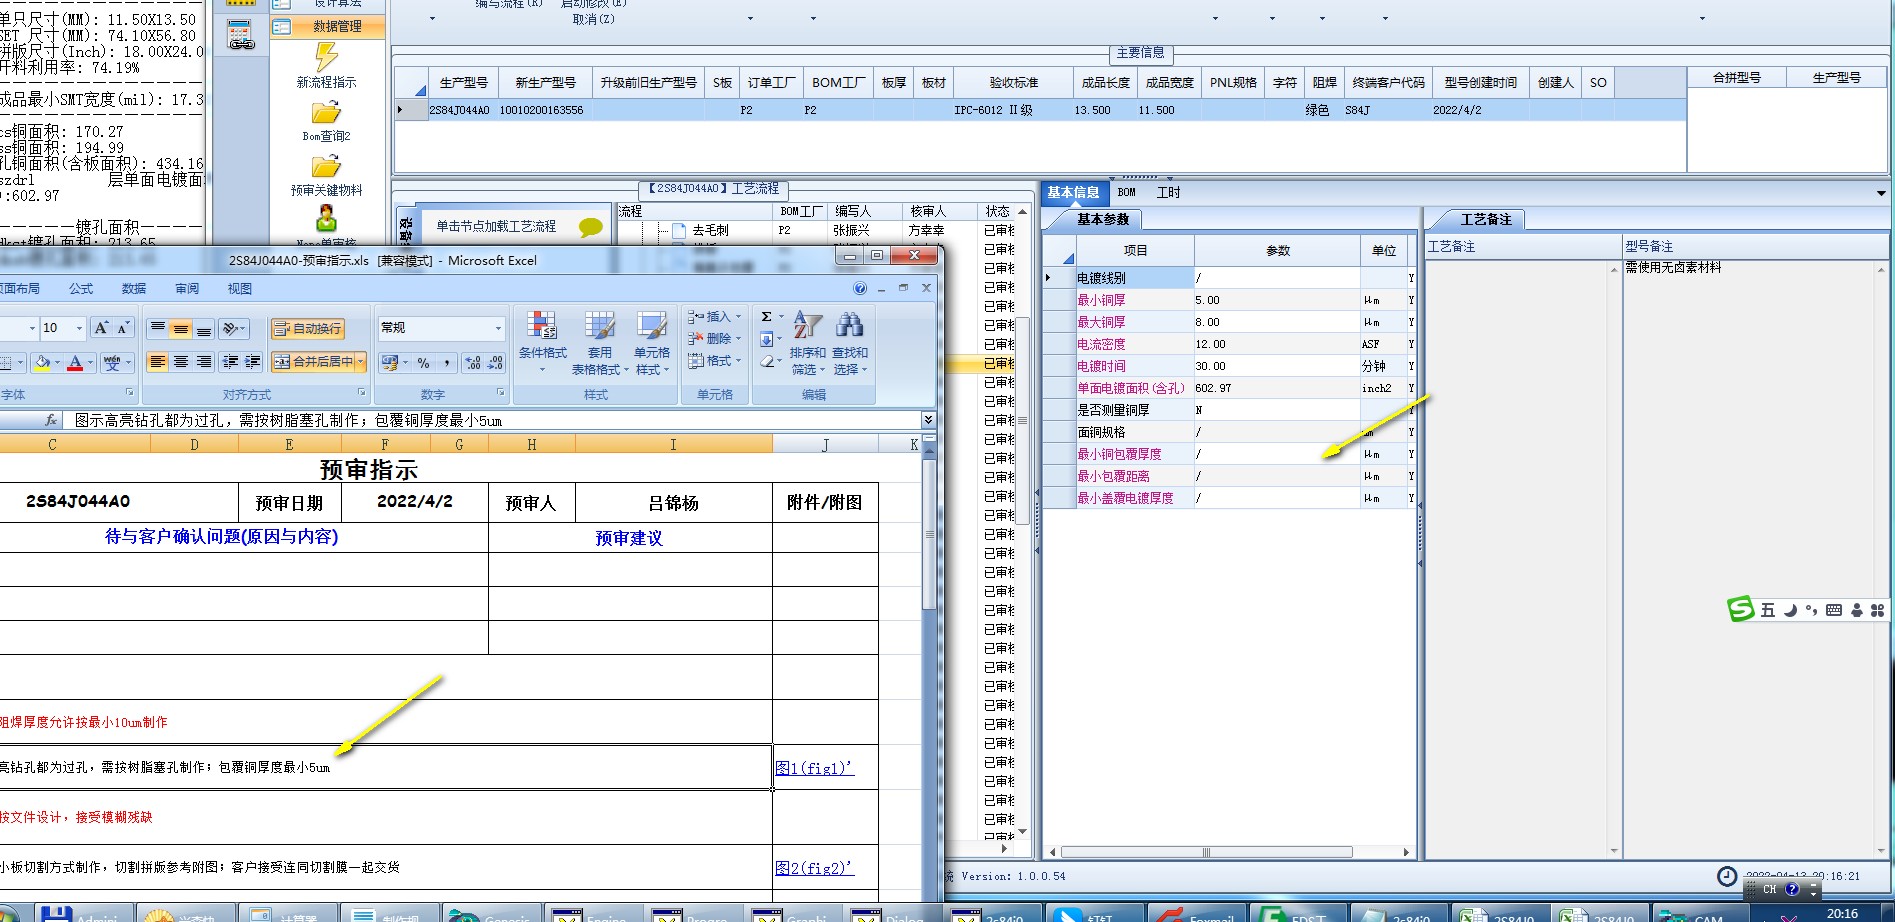Apply comma style to cell
This screenshot has width=1895, height=922.
pyautogui.click(x=446, y=362)
